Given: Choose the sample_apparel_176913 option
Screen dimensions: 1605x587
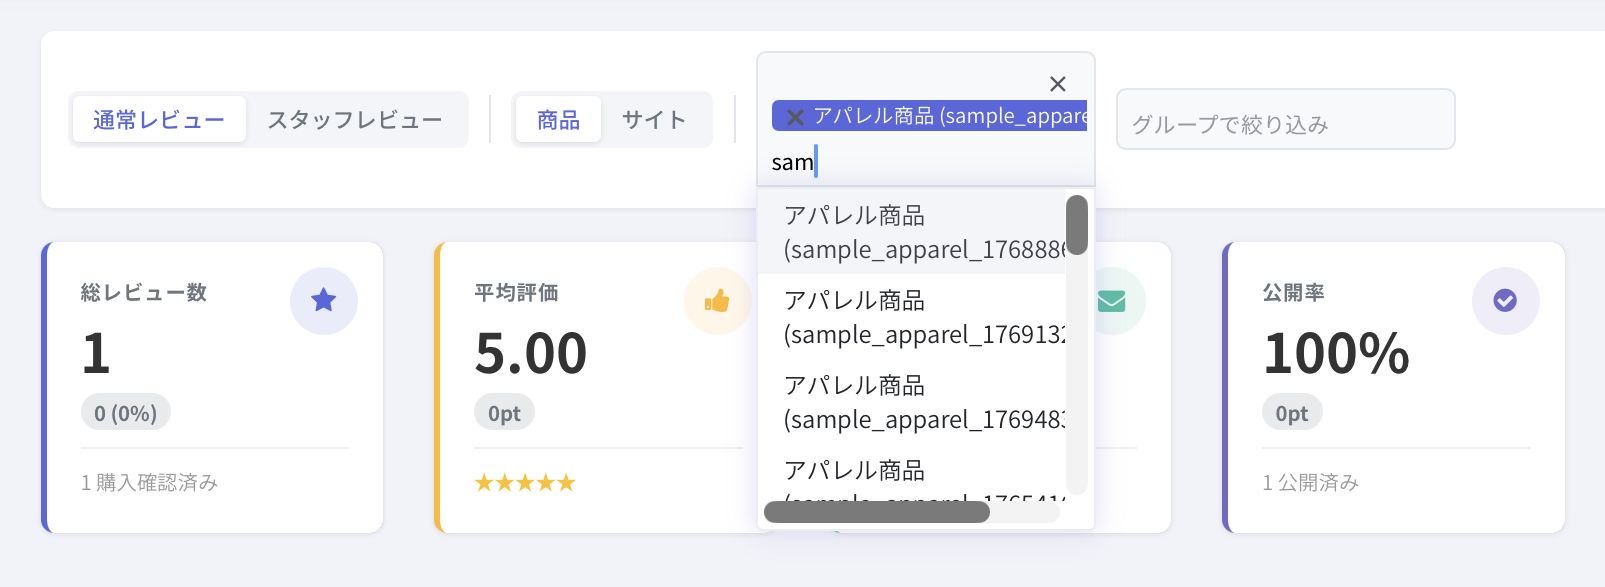Looking at the screenshot, I should [x=912, y=317].
